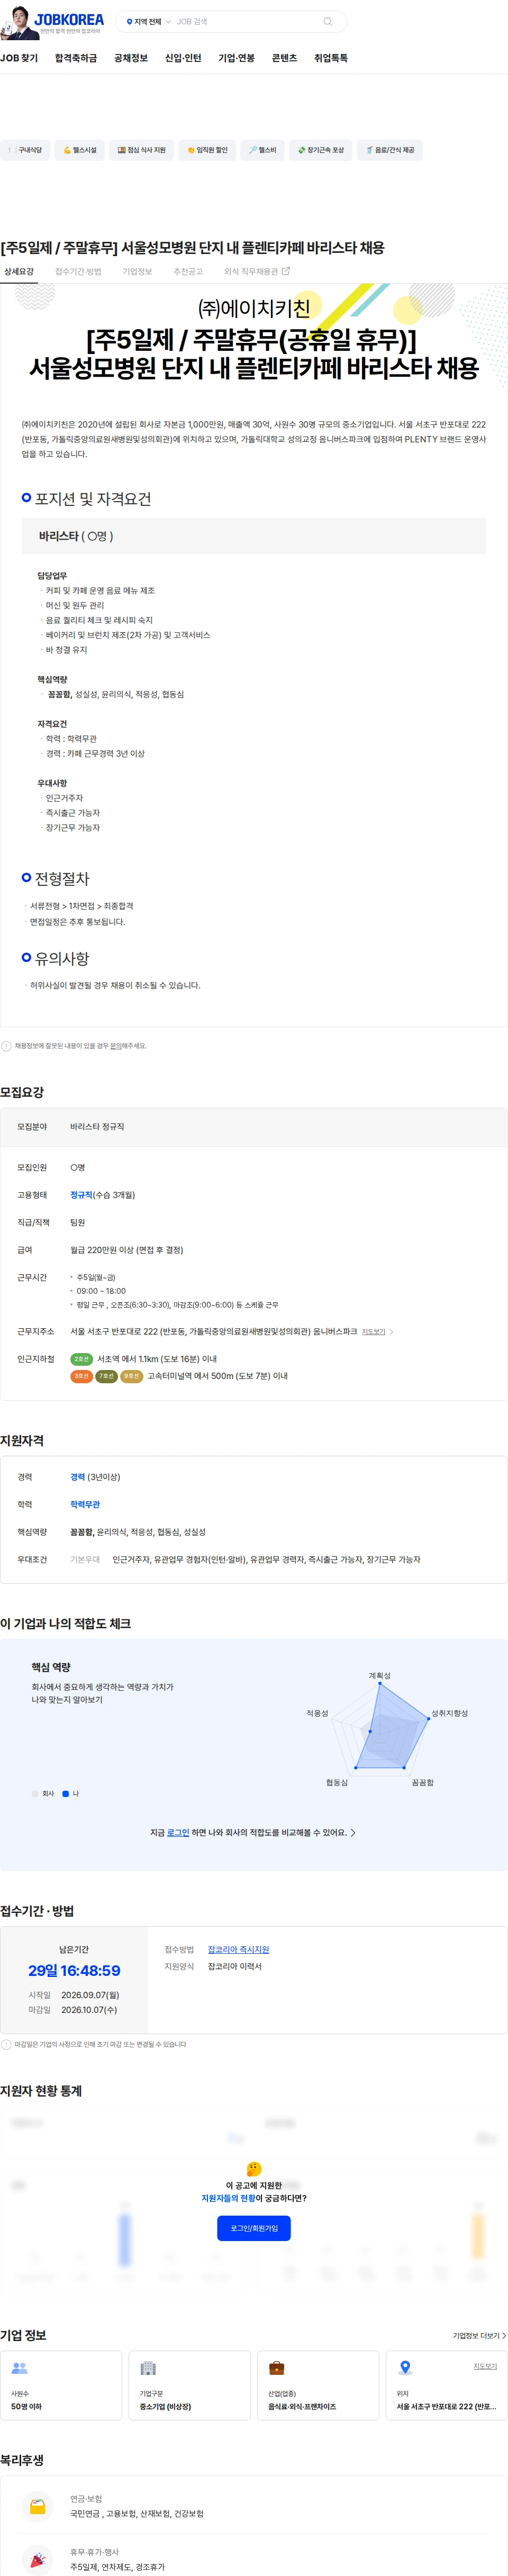Open 기업정보 더보기 link
The width and height of the screenshot is (508, 2576).
point(479,2336)
